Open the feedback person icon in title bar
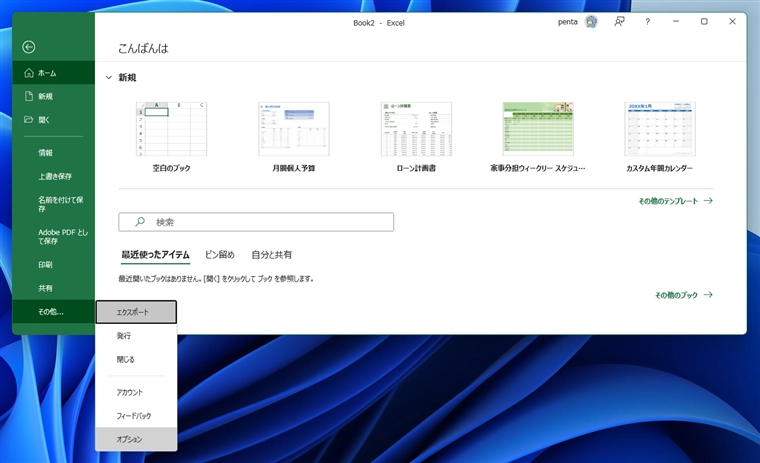The width and height of the screenshot is (760, 463). coord(619,22)
